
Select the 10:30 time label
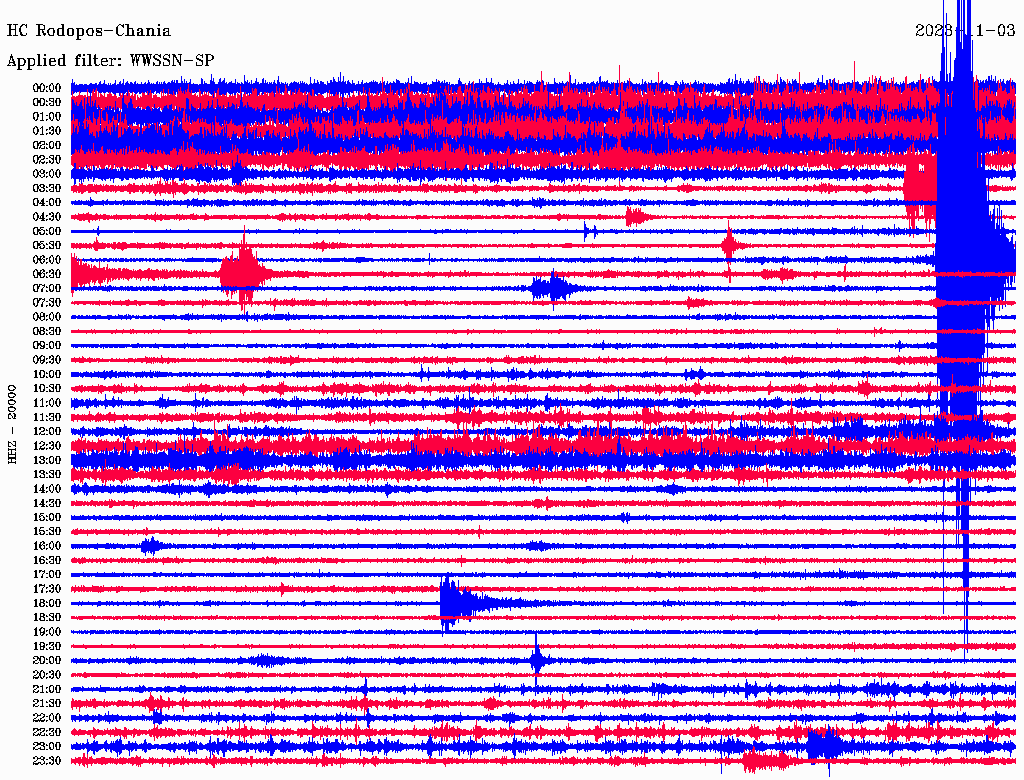[46, 389]
